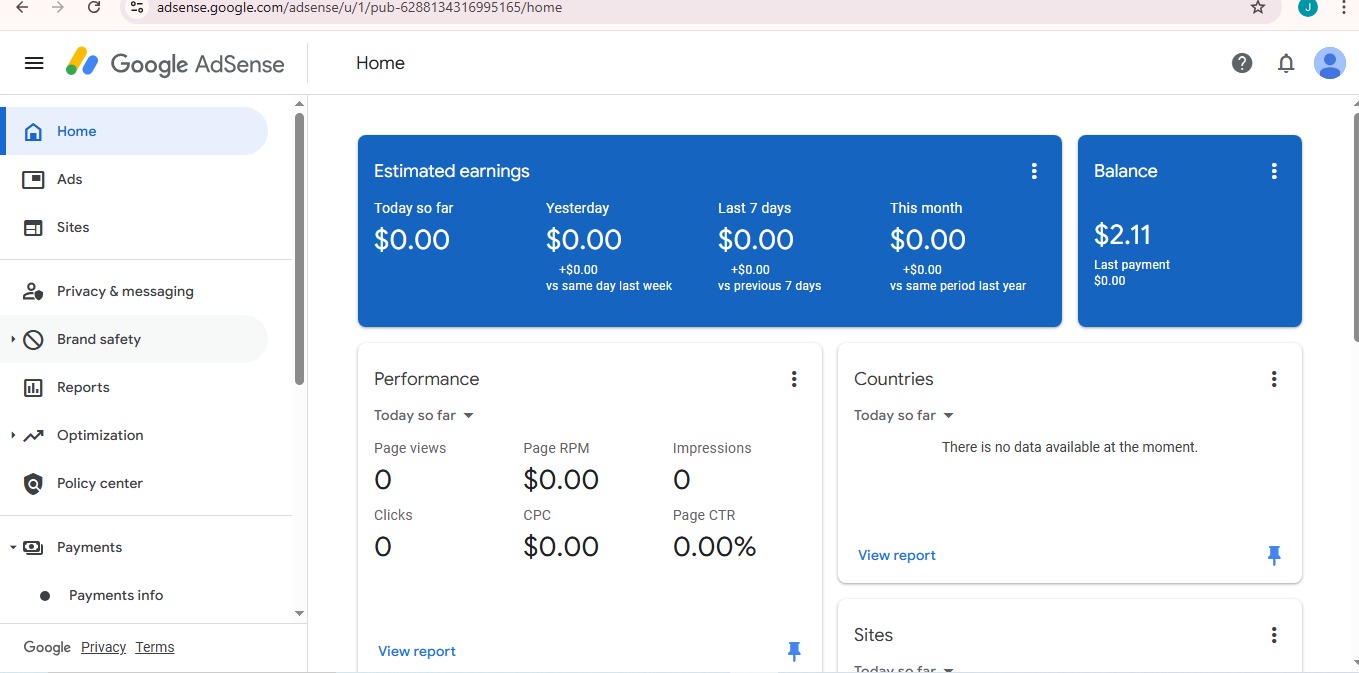Screen dimensions: 1359x673
Task: Open Reports in the sidebar
Action: click(x=134, y=387)
